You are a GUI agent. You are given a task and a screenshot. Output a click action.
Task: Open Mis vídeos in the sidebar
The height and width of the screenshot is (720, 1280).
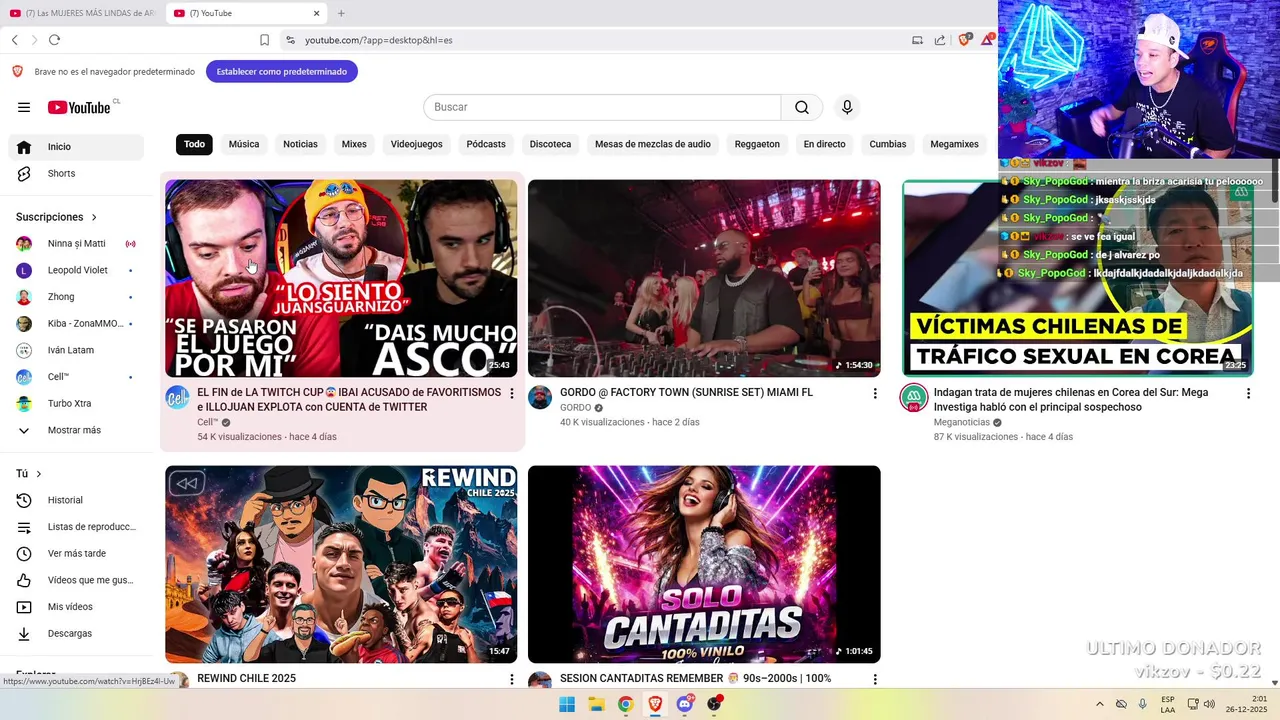(76, 607)
